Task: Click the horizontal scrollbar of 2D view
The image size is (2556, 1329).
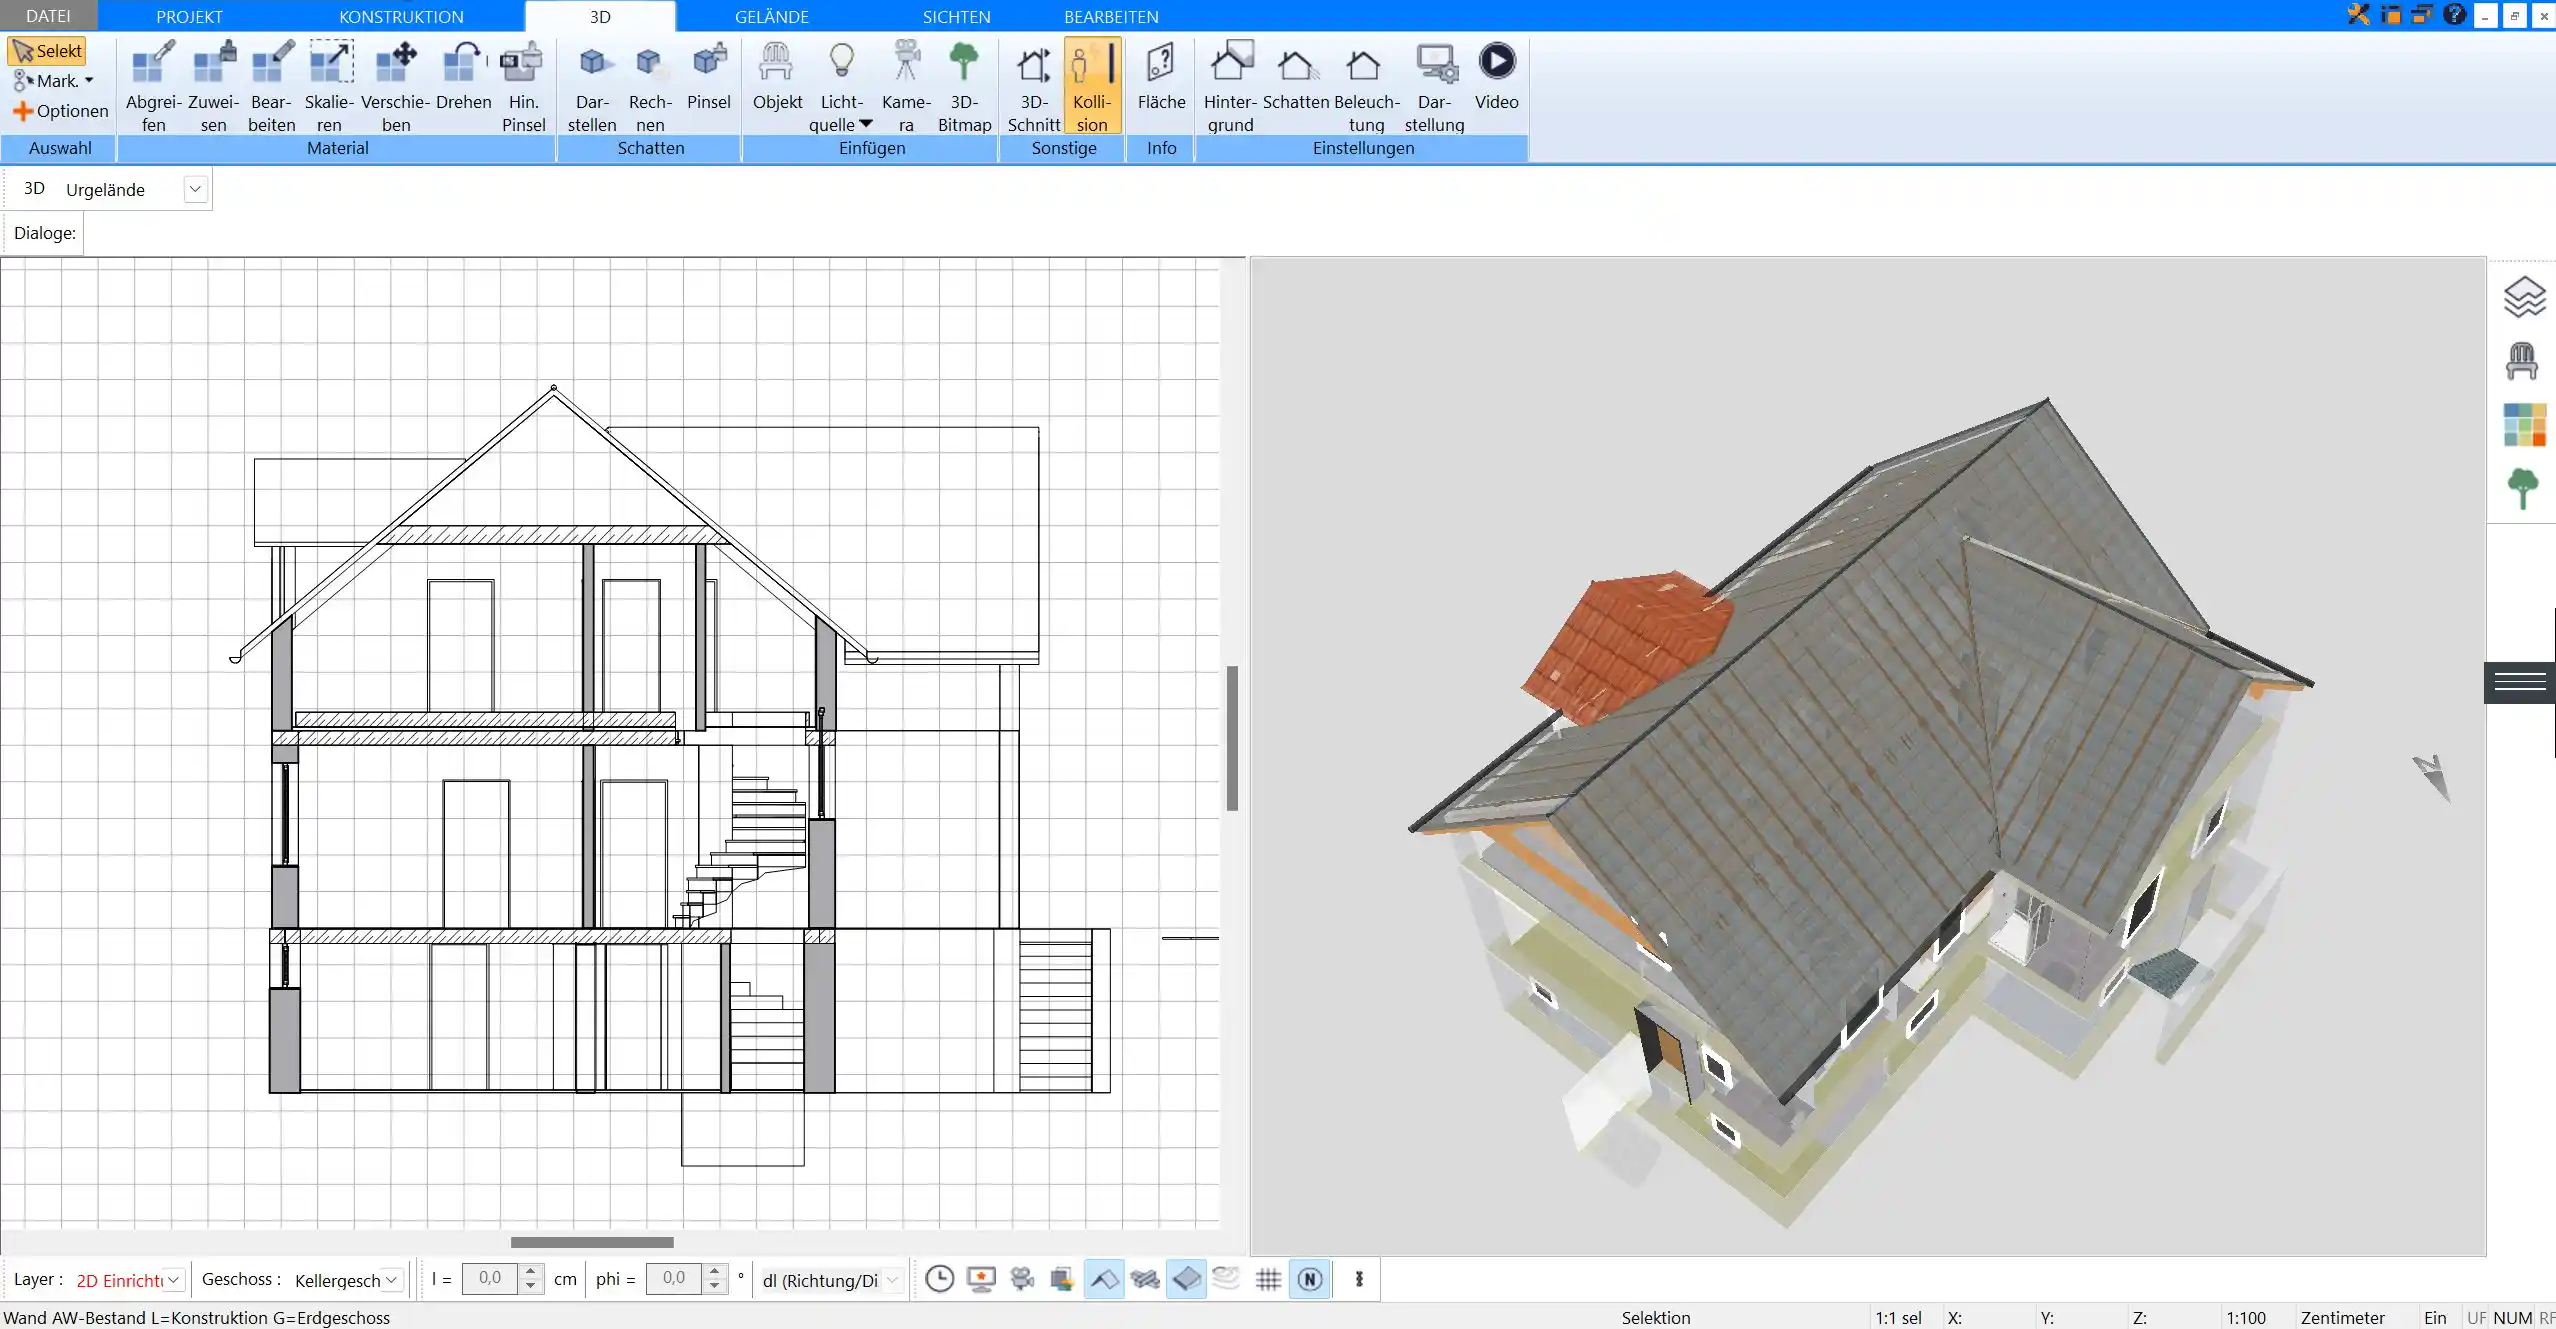Action: click(592, 1242)
